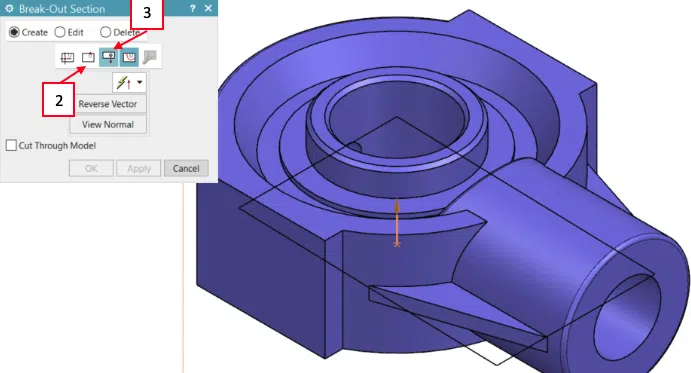Click the Indicate Base Point icon

(89, 57)
